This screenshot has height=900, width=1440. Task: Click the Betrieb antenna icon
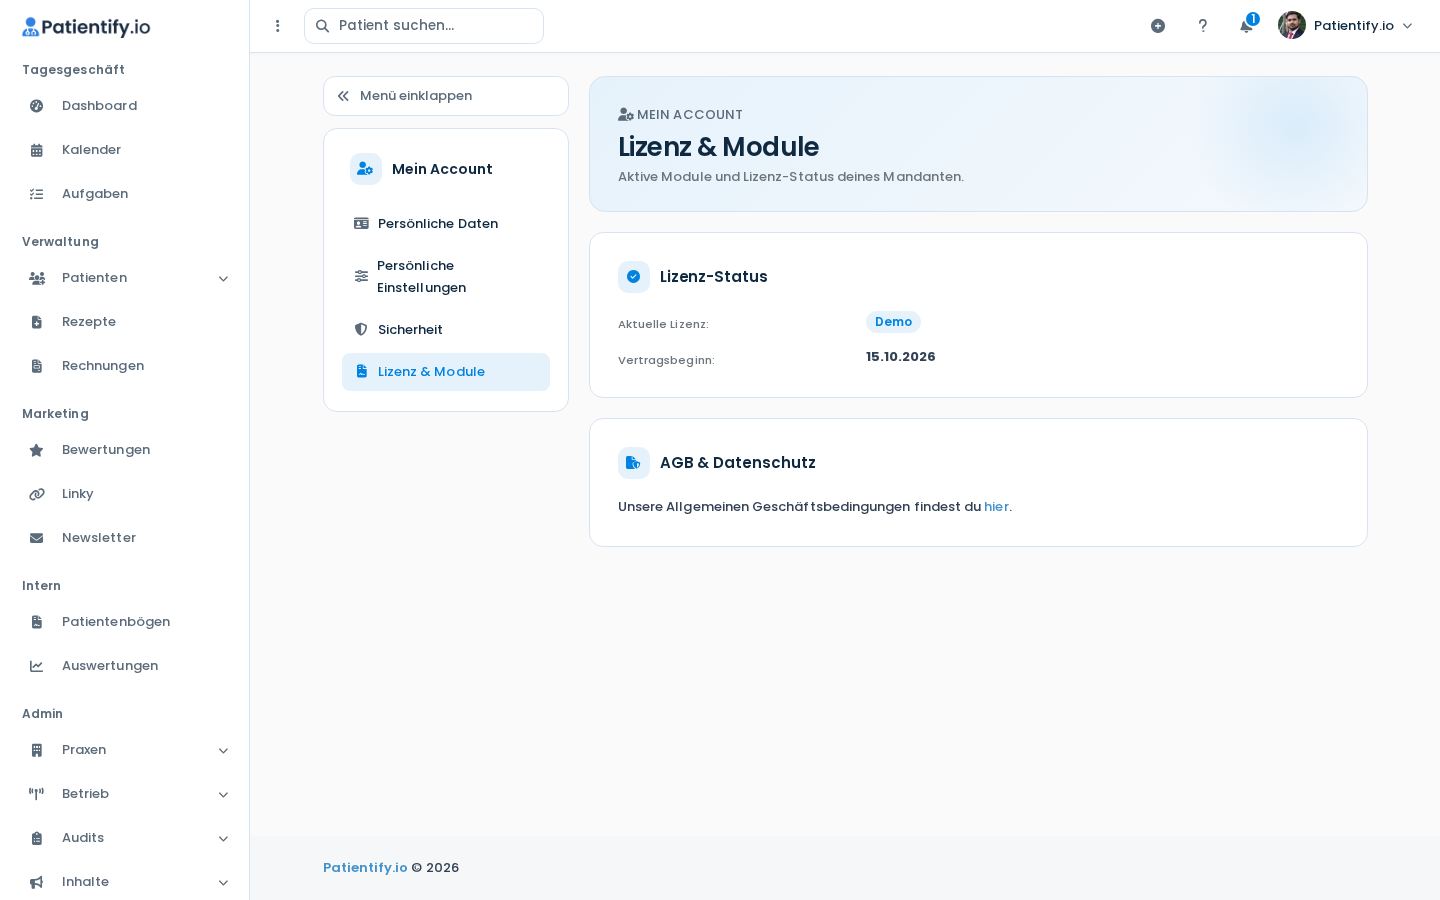click(37, 794)
